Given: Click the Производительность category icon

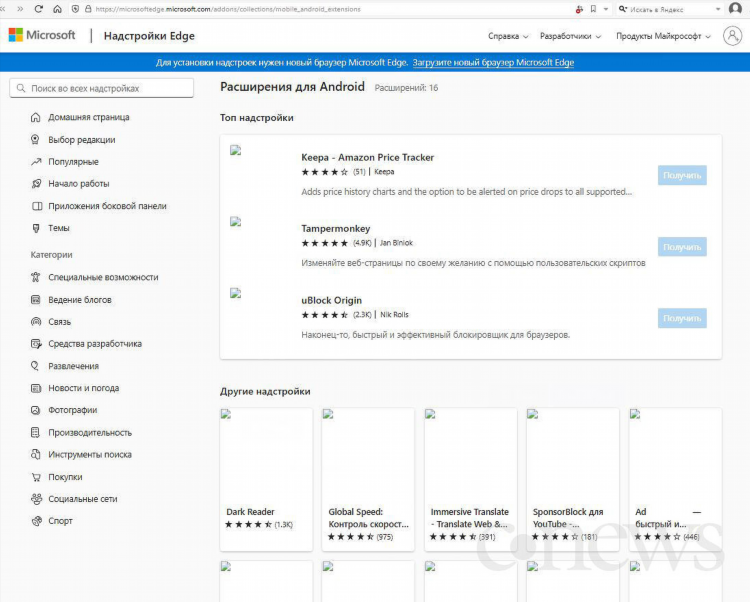Looking at the screenshot, I should (36, 433).
